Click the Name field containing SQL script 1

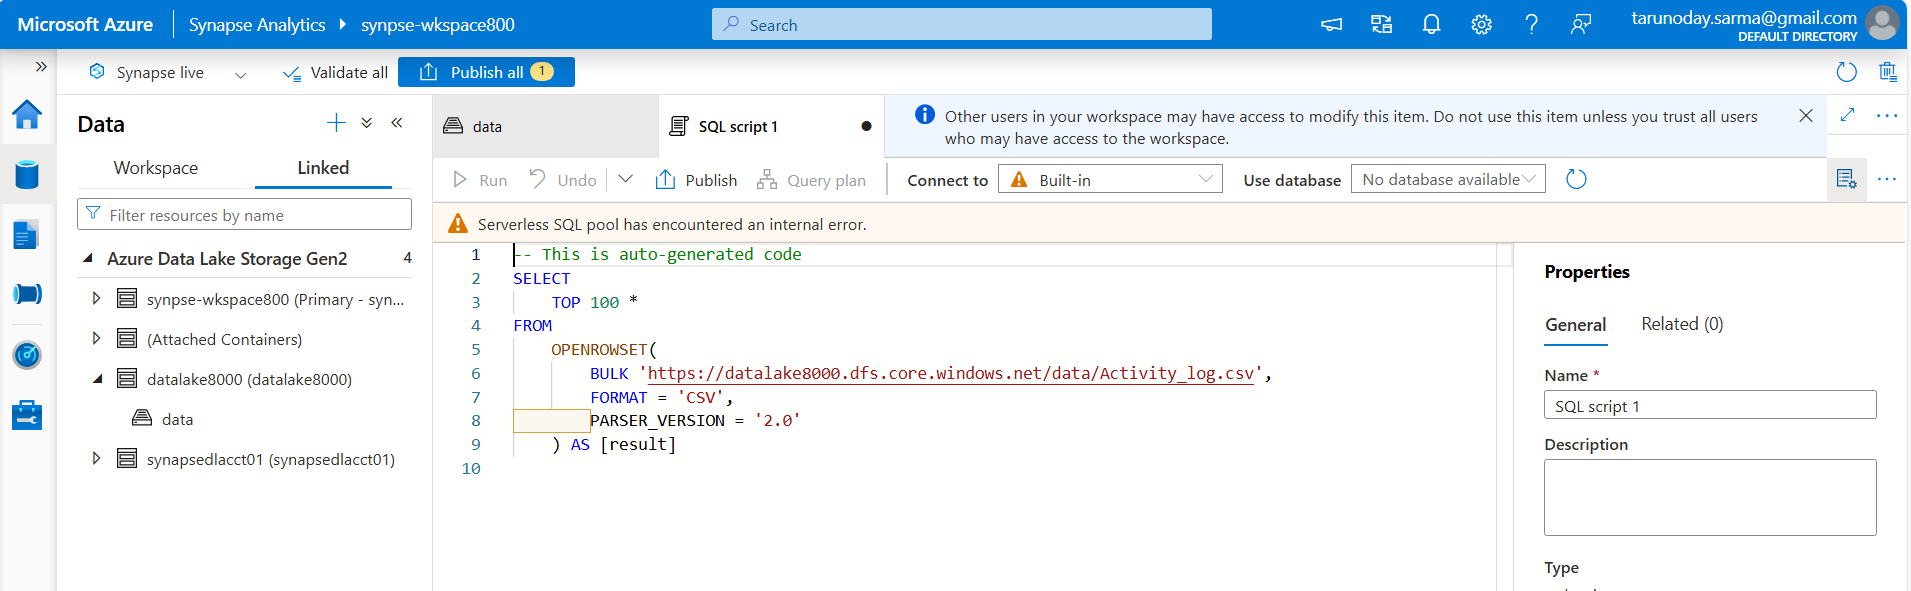[1710, 405]
